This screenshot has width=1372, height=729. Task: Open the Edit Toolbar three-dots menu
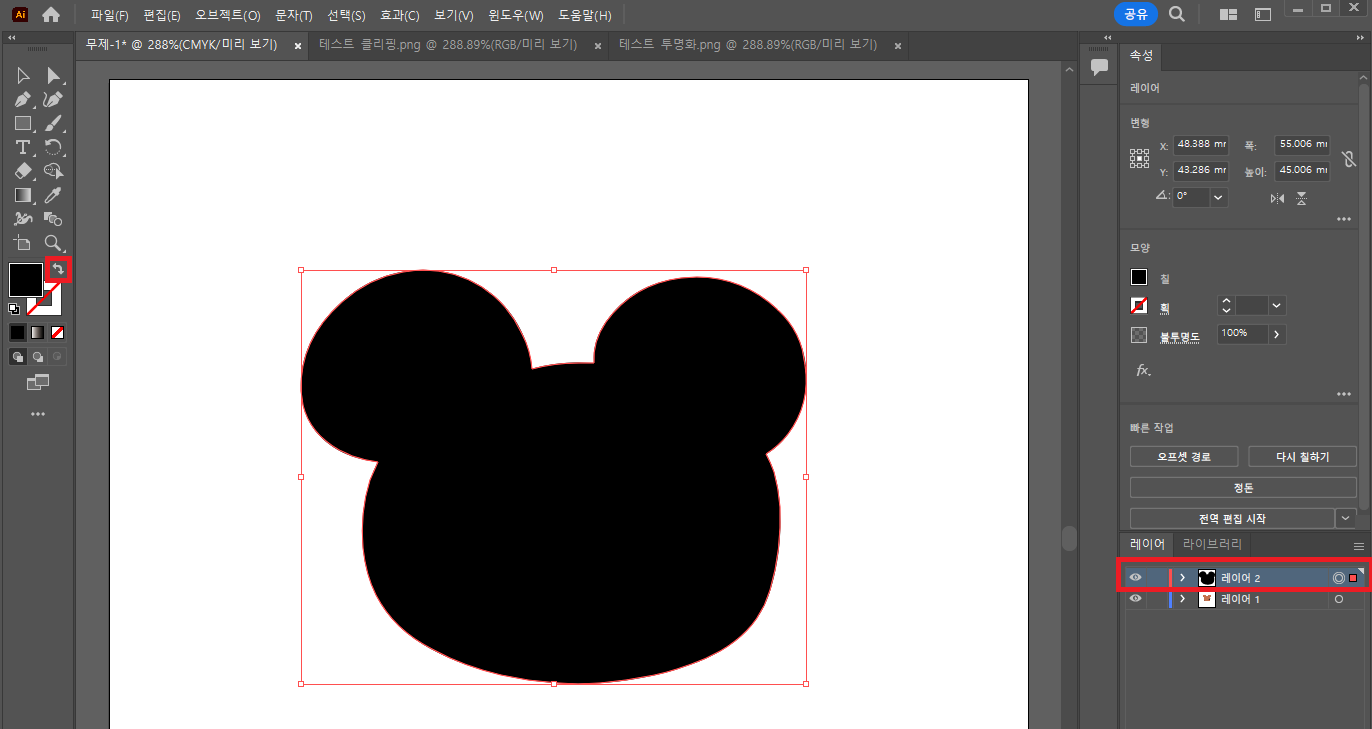point(38,414)
